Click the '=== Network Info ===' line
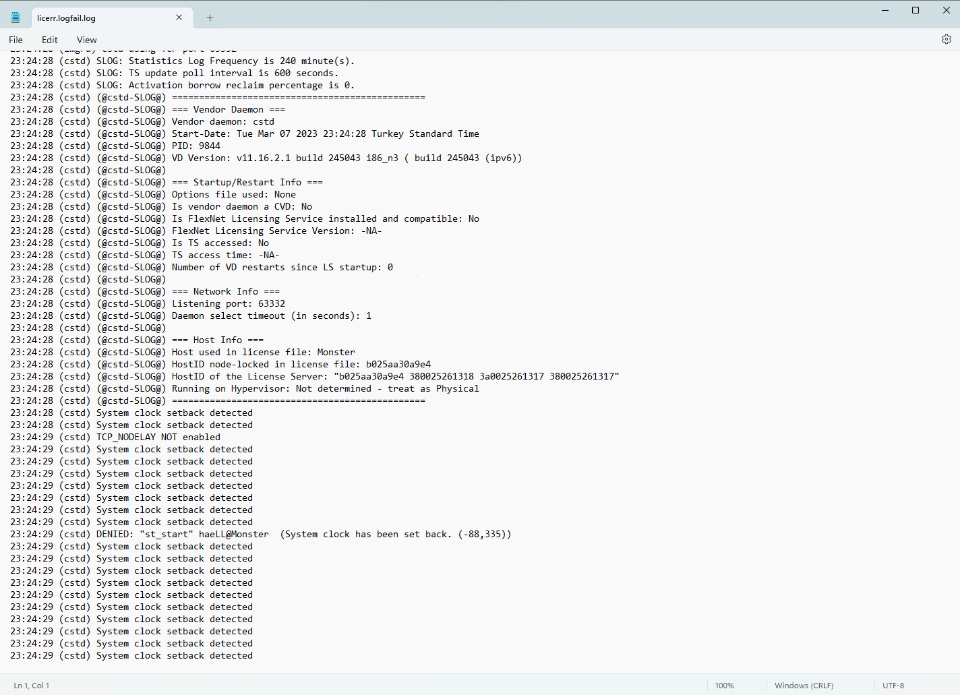 click(145, 291)
